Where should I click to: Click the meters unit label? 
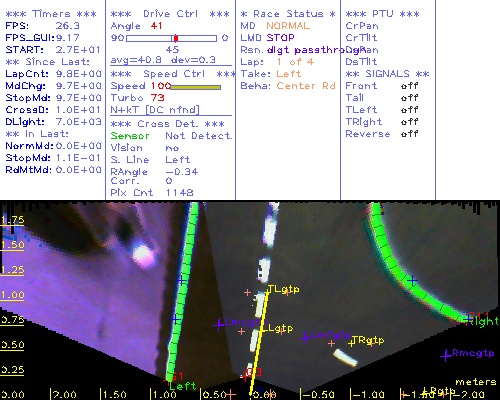(476, 382)
